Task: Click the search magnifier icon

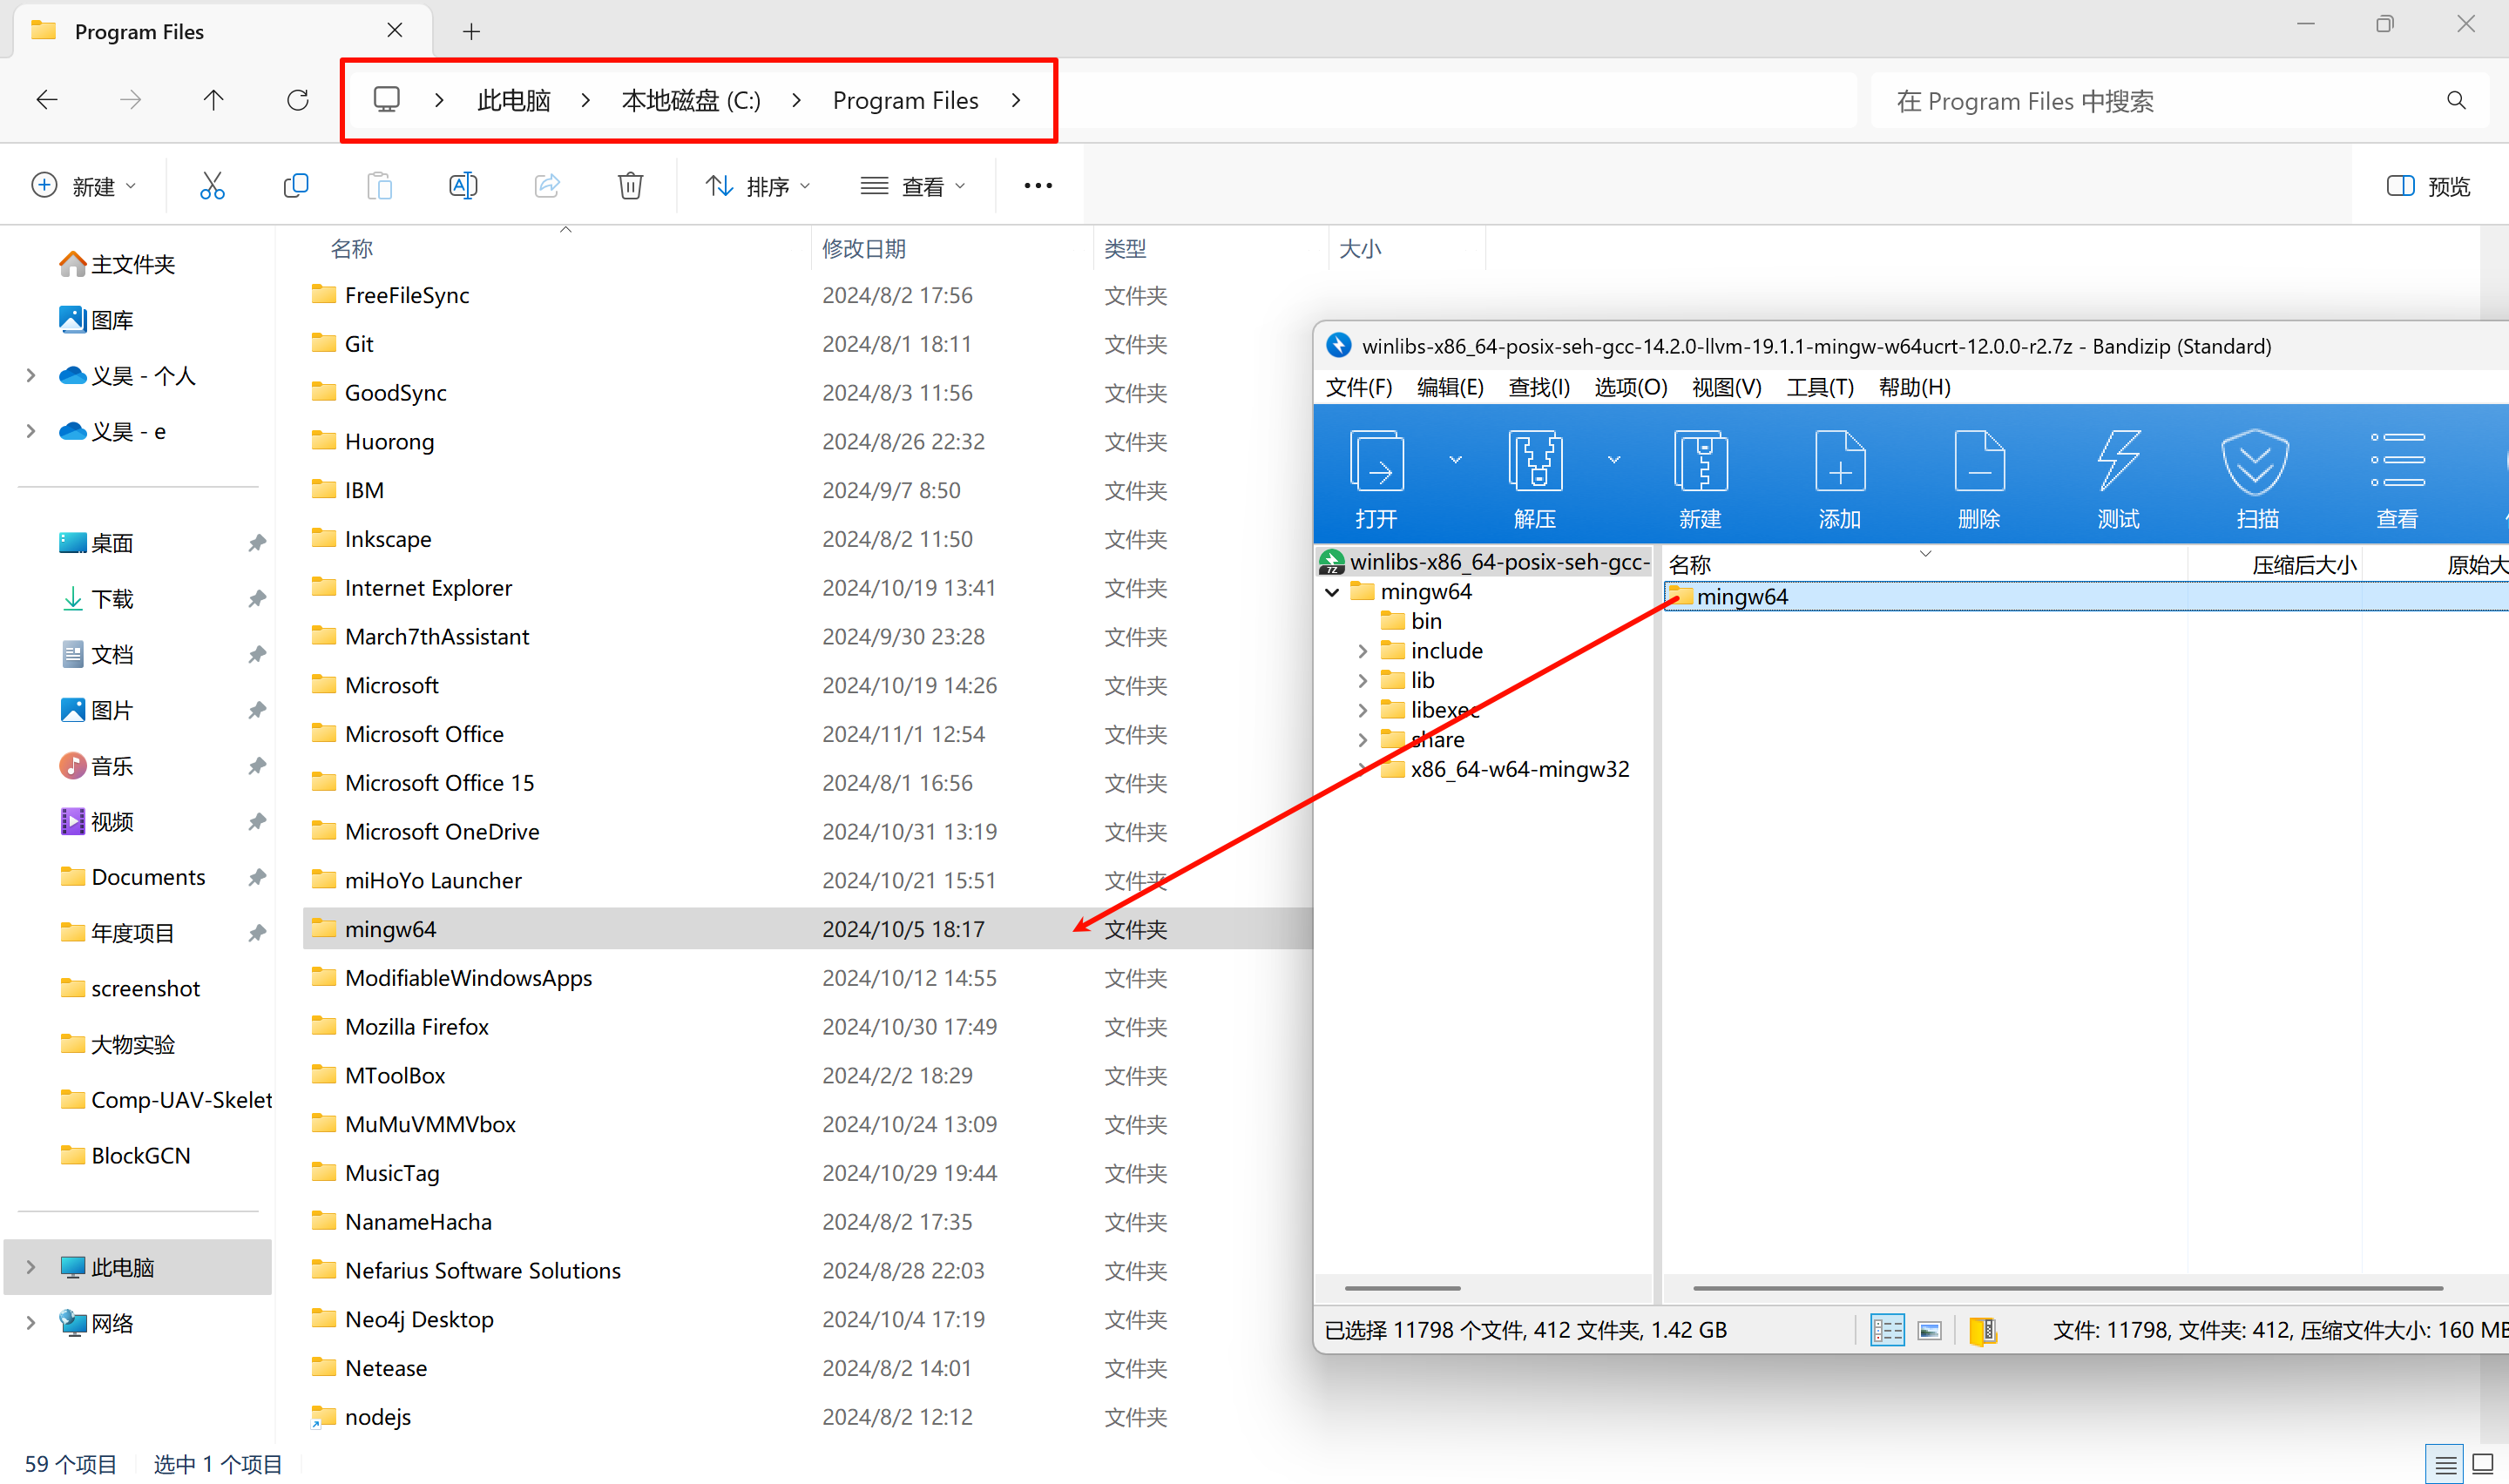Action: pos(2456,100)
